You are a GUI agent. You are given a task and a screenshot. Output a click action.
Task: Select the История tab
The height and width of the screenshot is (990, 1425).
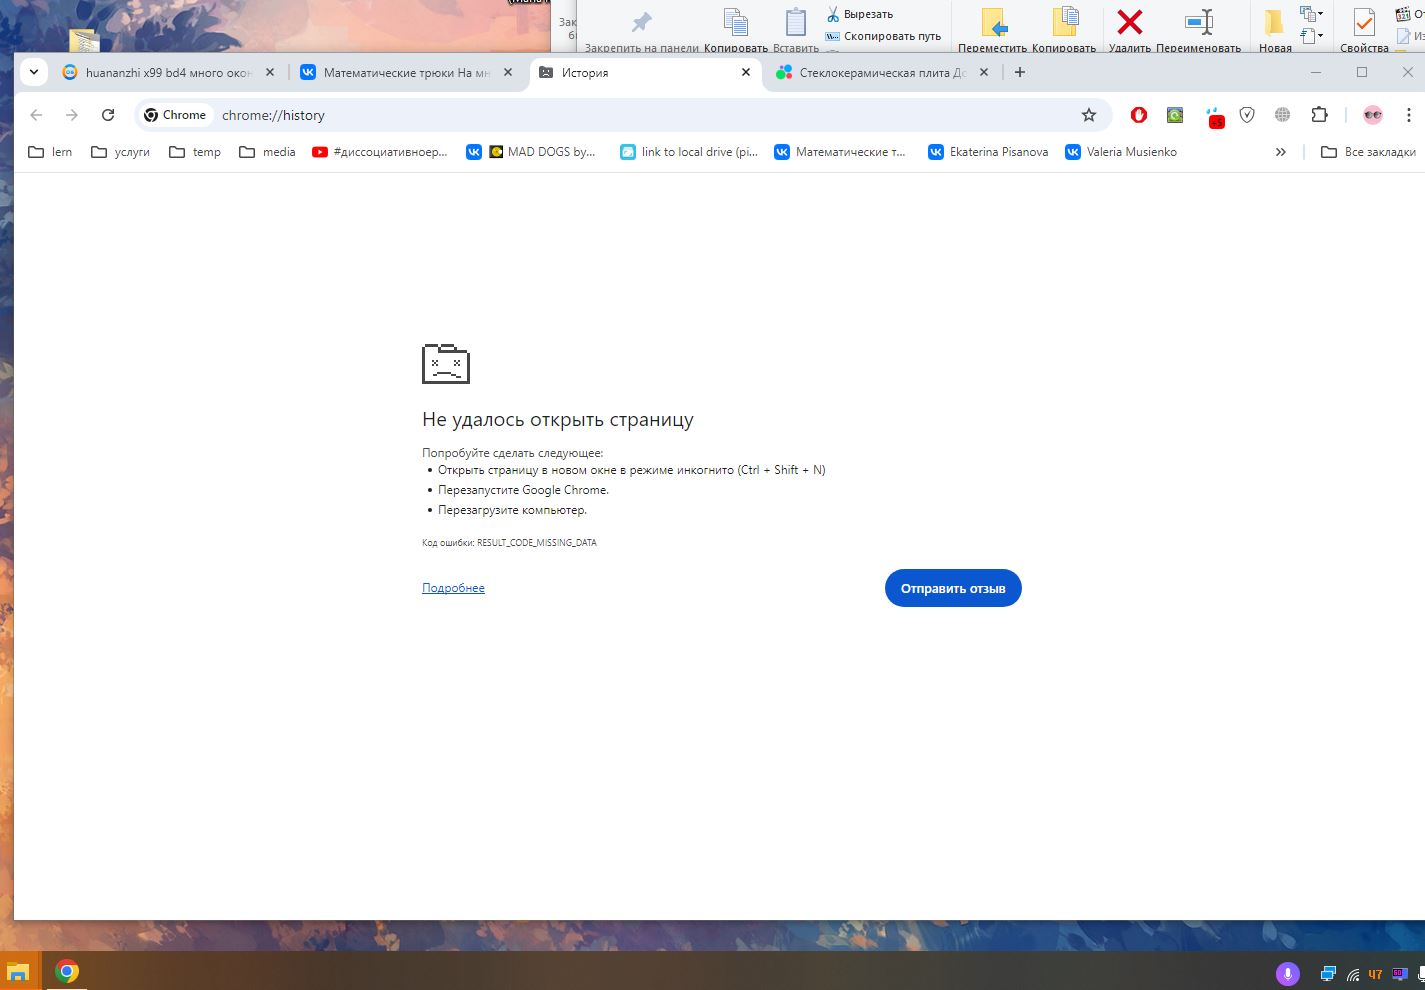tap(645, 72)
